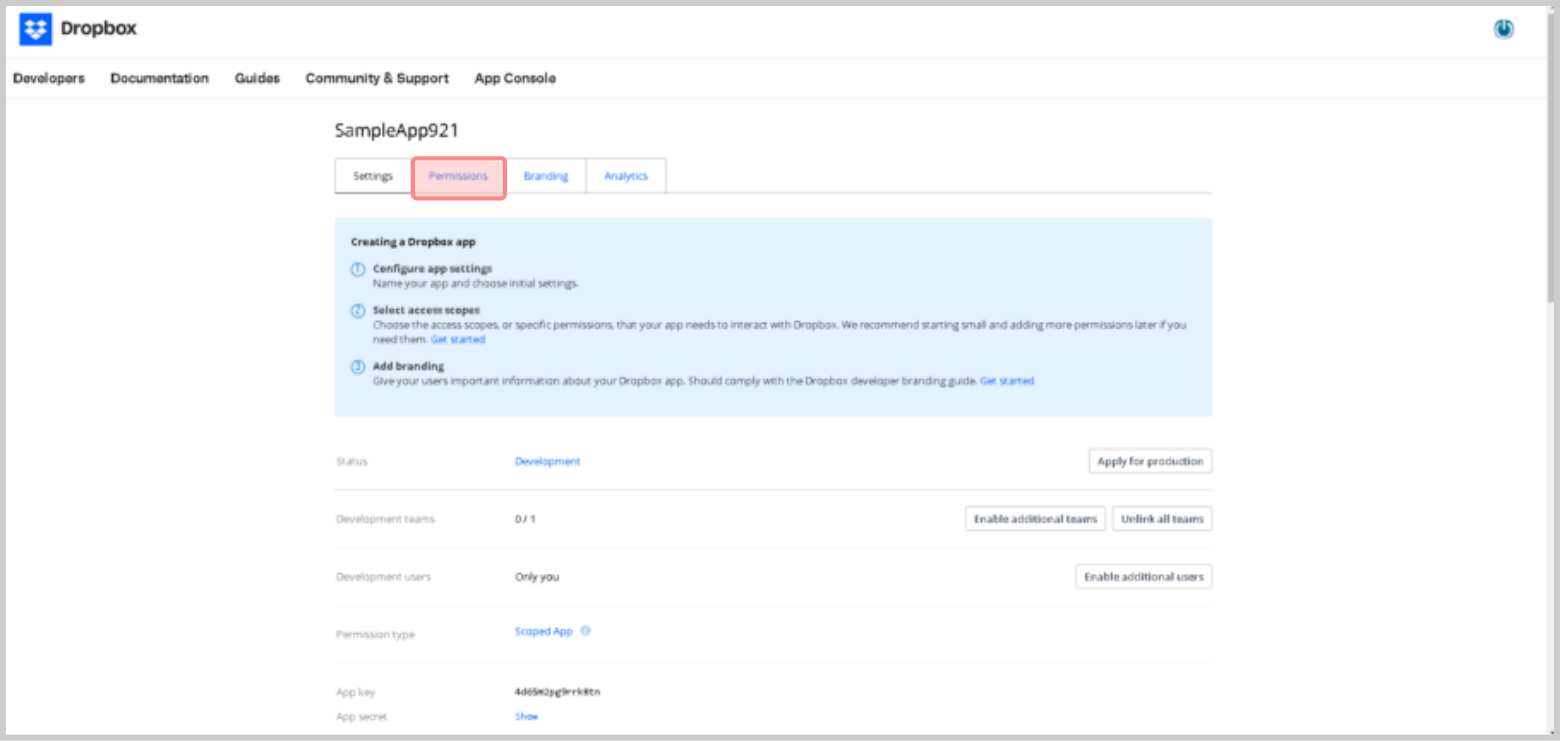Click the 'Permission type' label

pos(375,635)
